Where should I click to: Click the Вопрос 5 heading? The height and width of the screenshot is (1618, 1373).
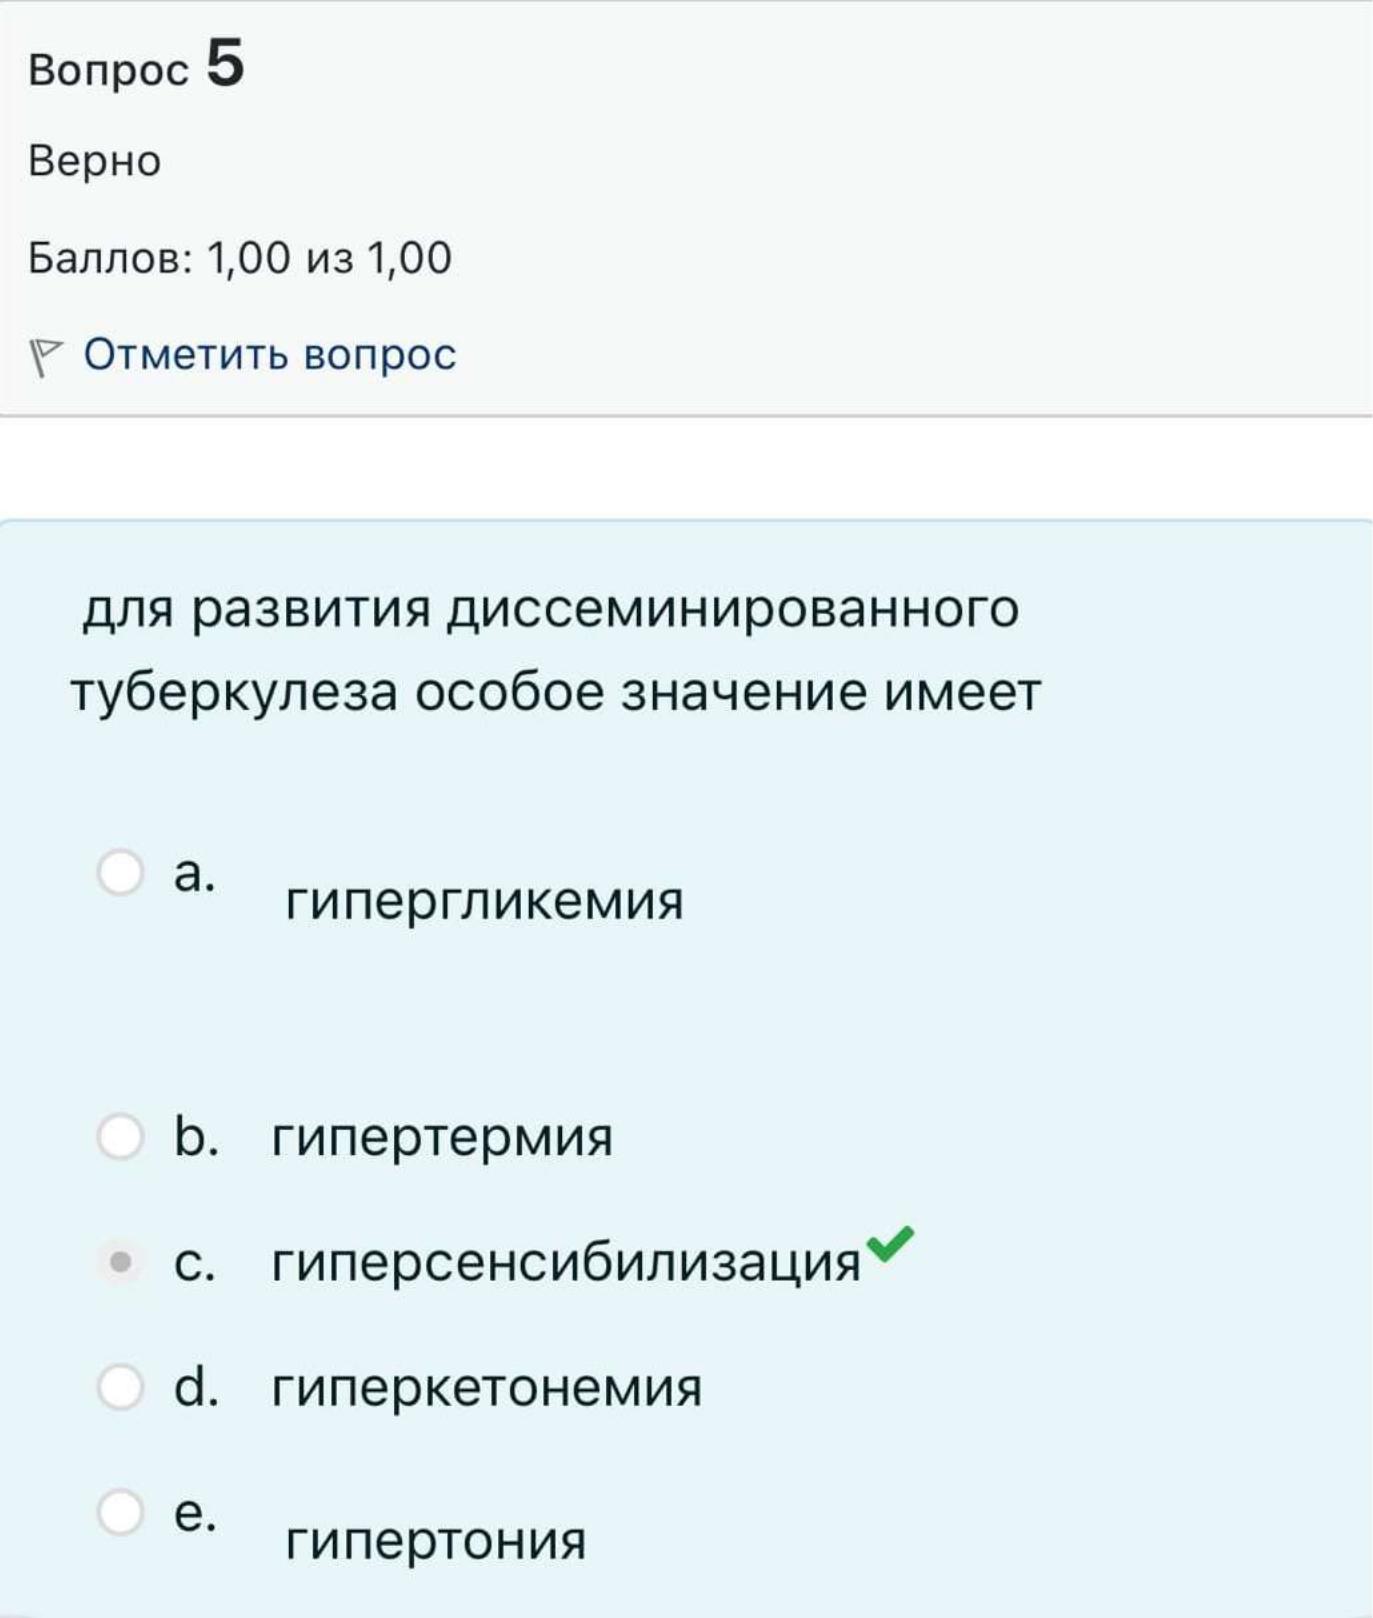point(137,64)
